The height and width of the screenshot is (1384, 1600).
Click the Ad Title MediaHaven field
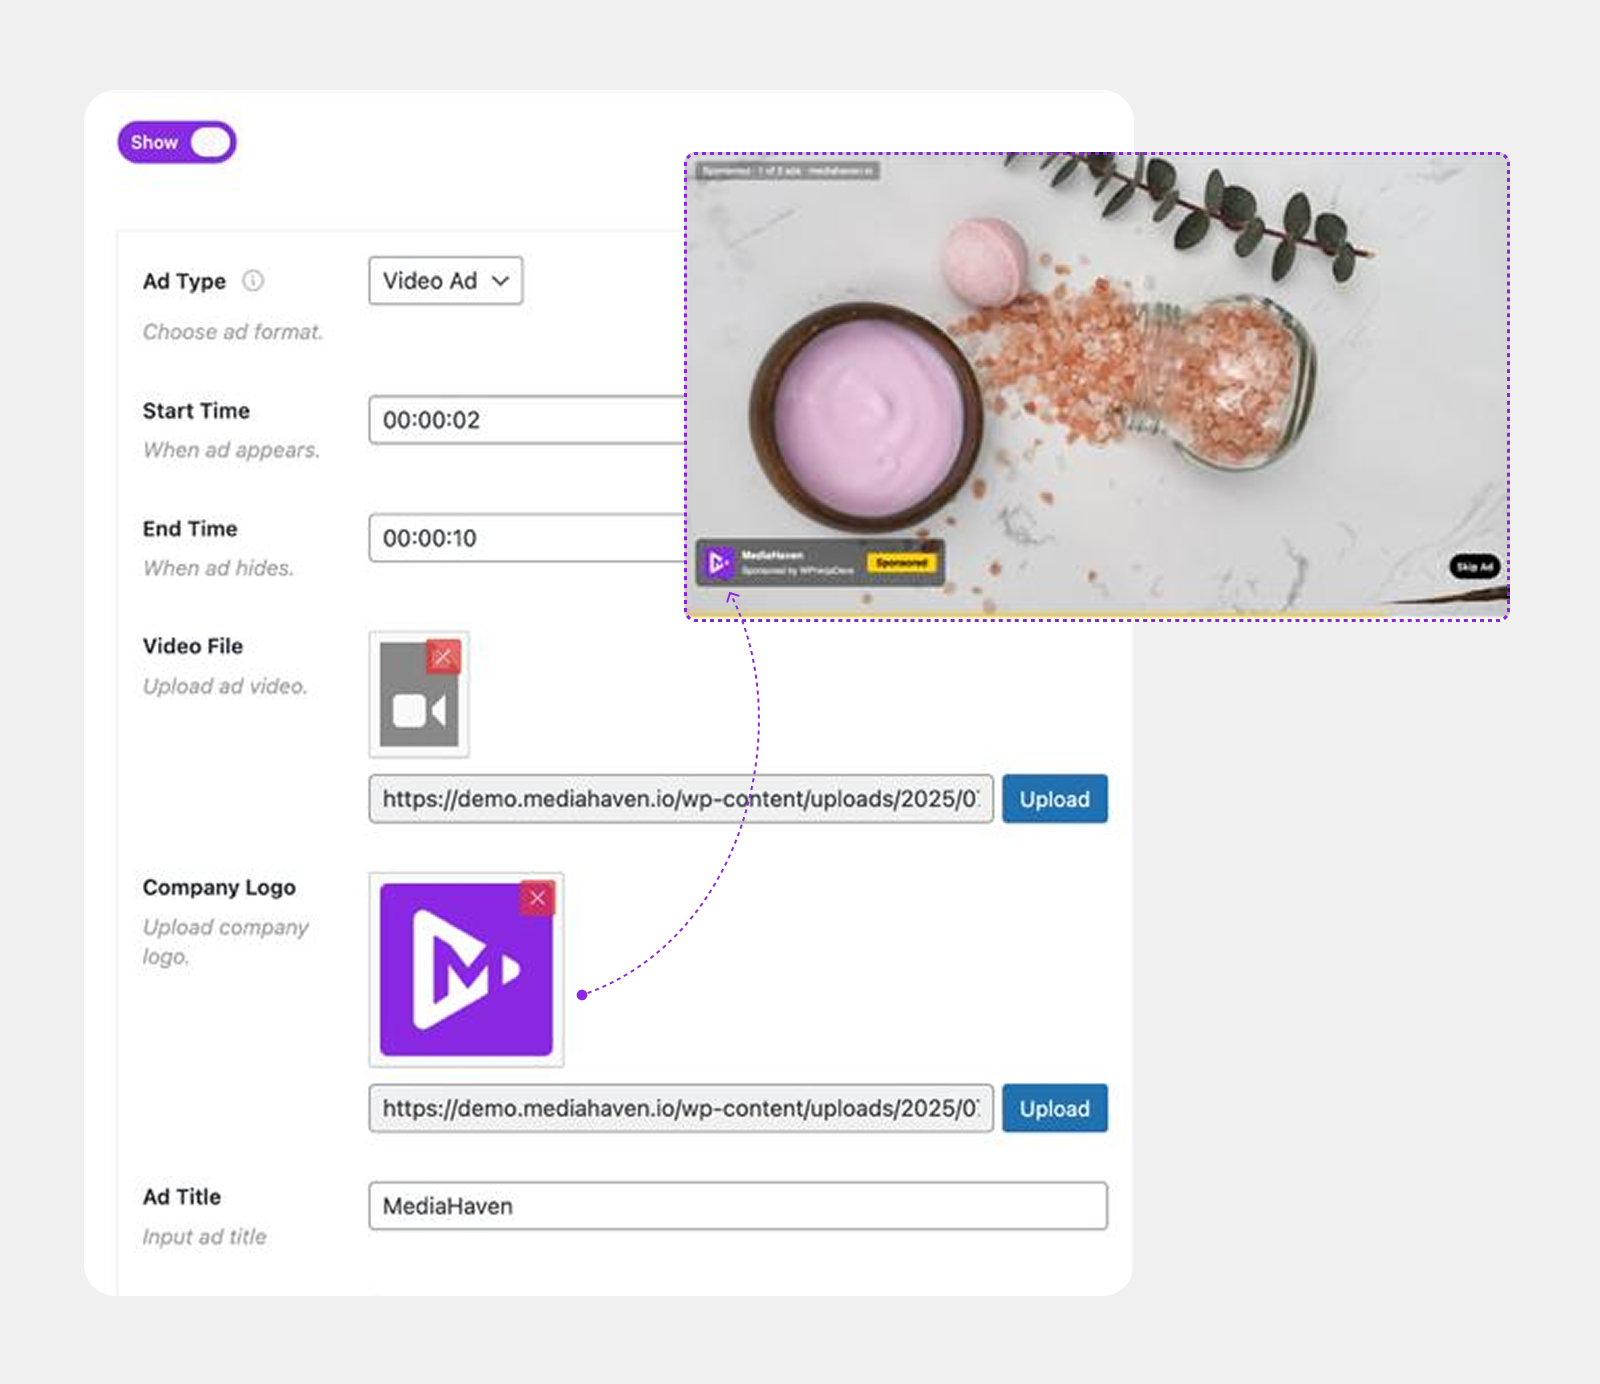click(737, 1206)
